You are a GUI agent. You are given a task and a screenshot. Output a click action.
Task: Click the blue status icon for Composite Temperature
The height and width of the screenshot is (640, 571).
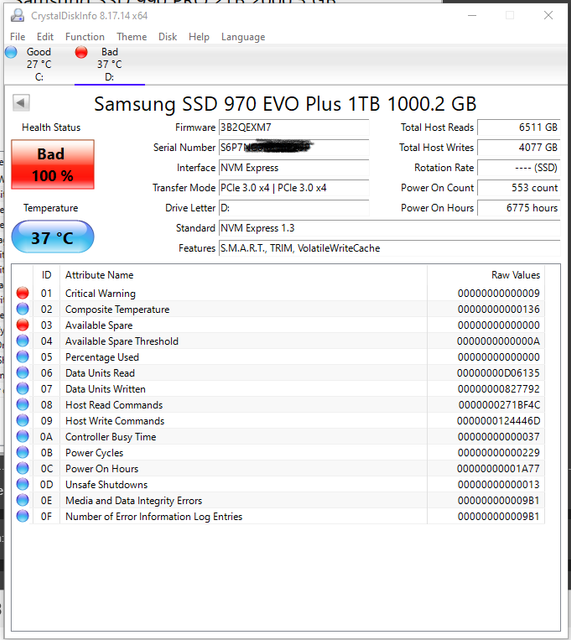23,309
